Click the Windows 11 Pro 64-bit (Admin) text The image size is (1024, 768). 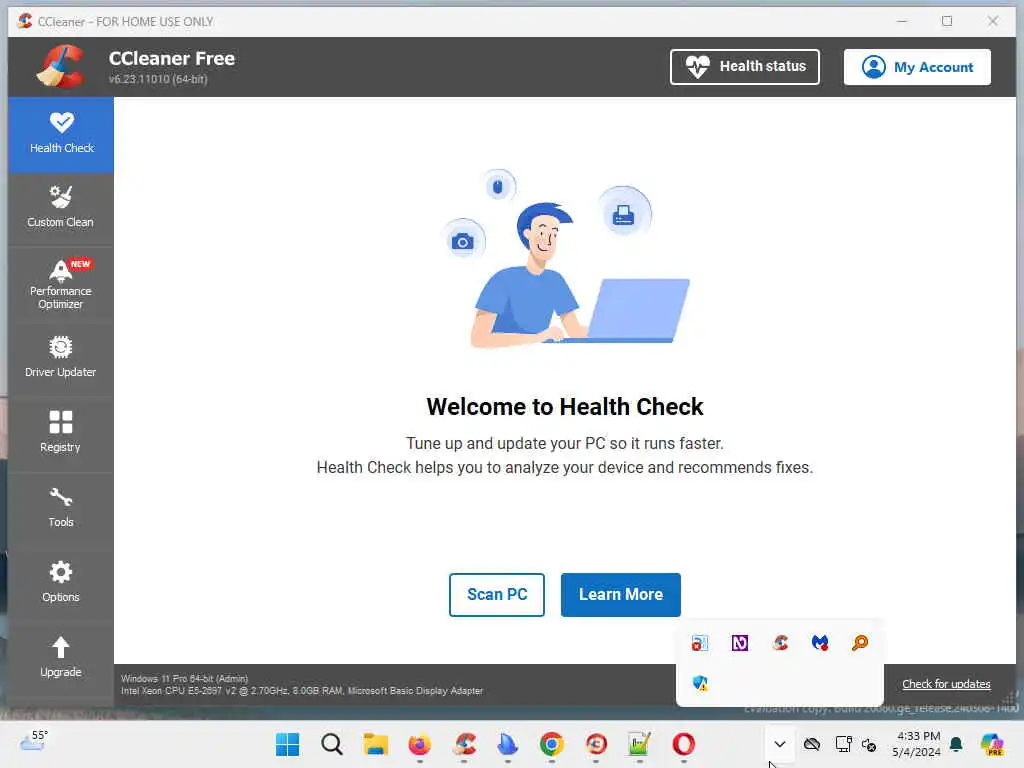pos(185,679)
